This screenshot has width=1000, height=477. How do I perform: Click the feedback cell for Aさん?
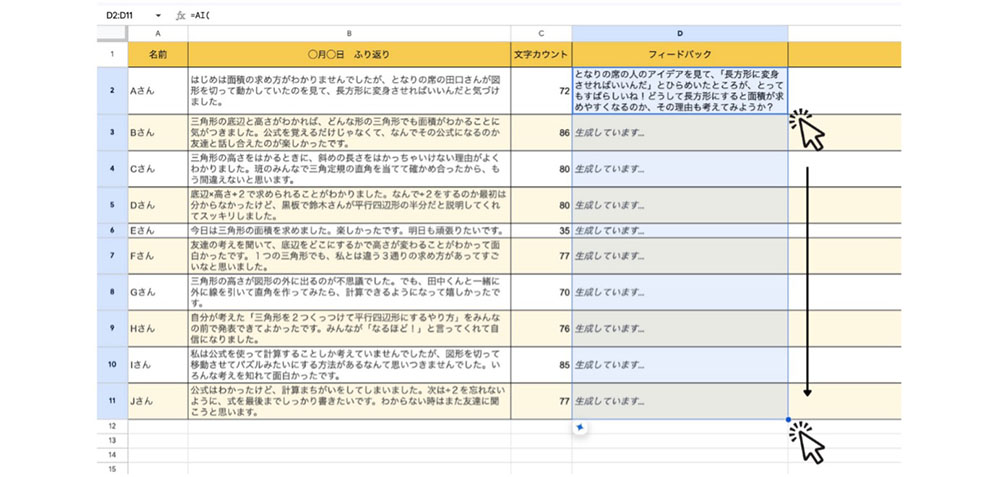[679, 92]
